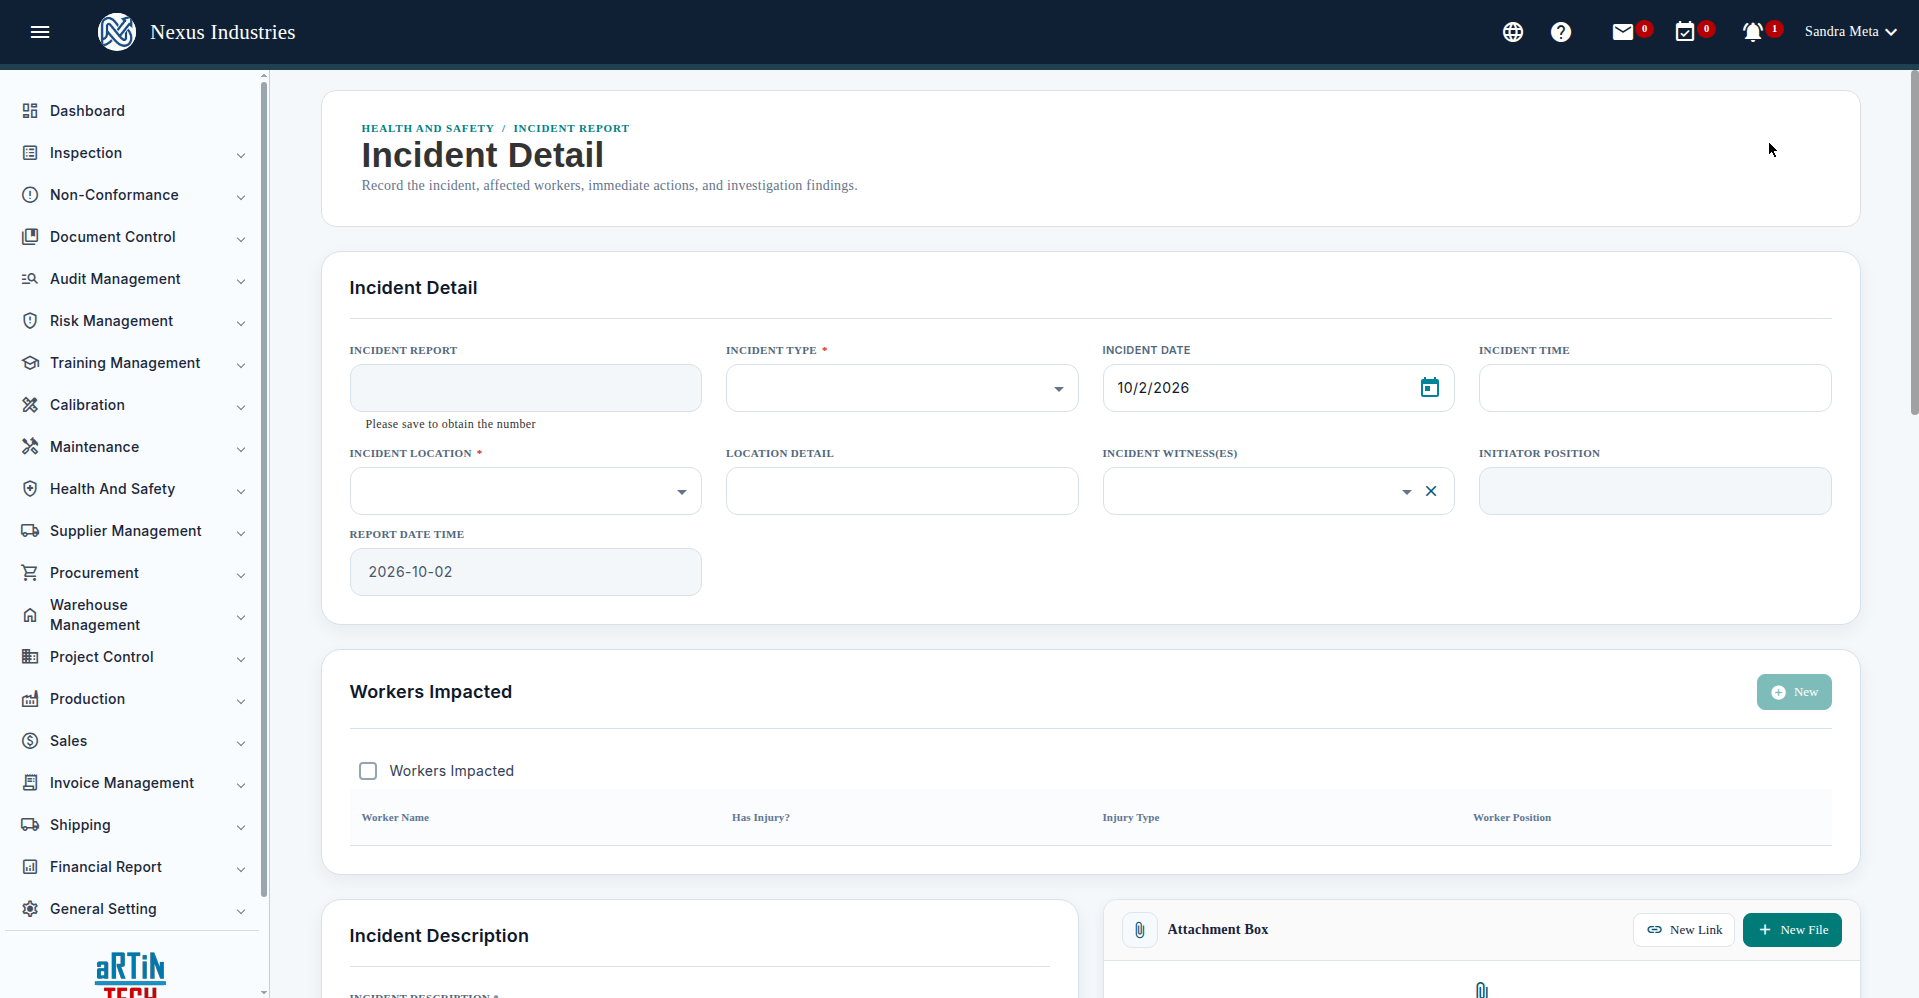Sort by Worker Name column header

(x=395, y=818)
